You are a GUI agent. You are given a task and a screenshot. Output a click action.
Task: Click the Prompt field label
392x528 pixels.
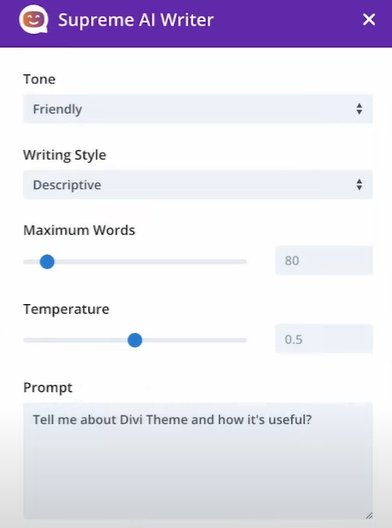48,388
